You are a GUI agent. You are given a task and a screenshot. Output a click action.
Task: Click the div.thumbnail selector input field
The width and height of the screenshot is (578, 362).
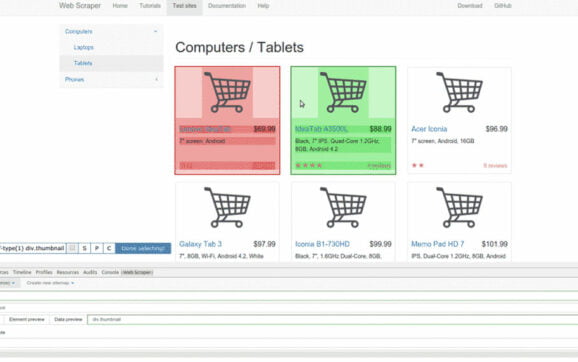coord(332,319)
